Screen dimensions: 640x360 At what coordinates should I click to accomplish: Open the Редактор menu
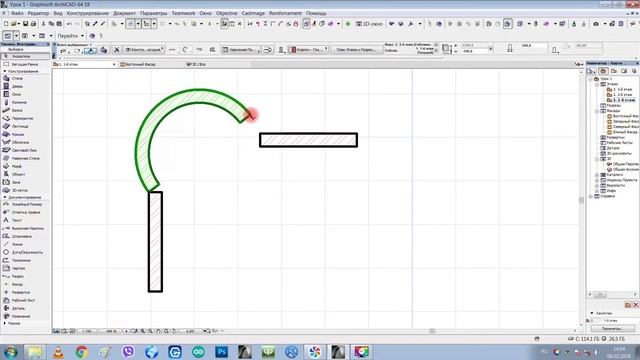[x=38, y=13]
